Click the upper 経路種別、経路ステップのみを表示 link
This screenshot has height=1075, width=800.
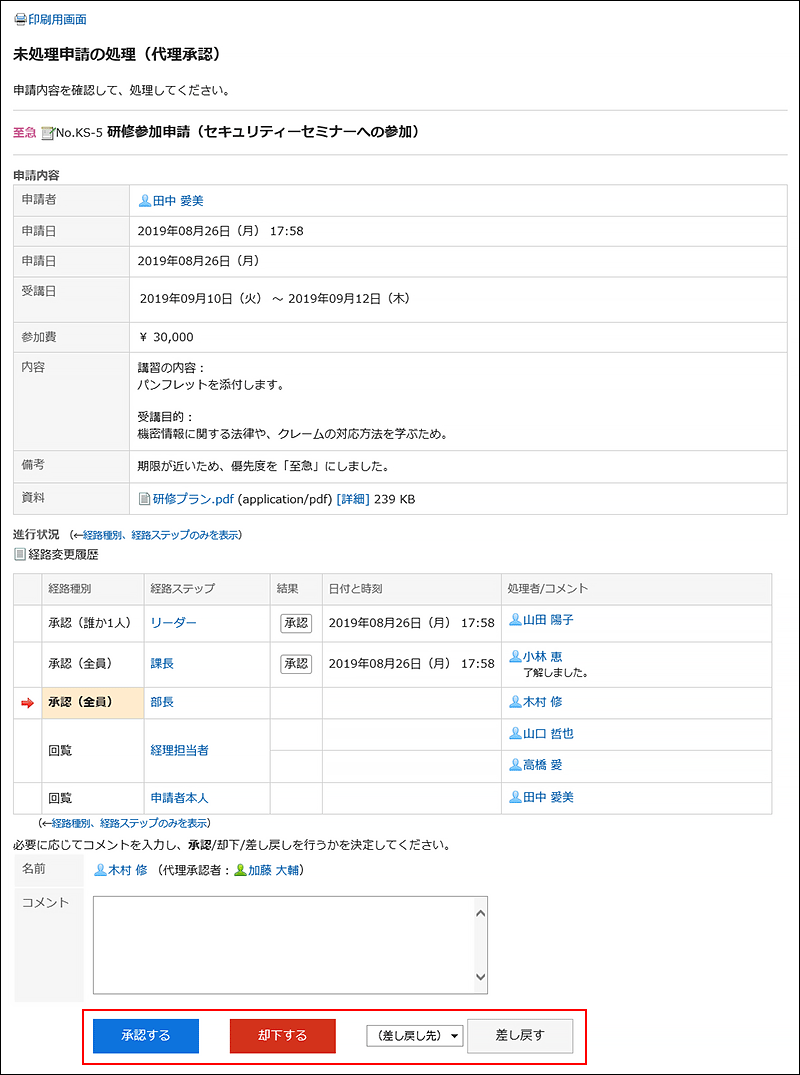(161, 535)
